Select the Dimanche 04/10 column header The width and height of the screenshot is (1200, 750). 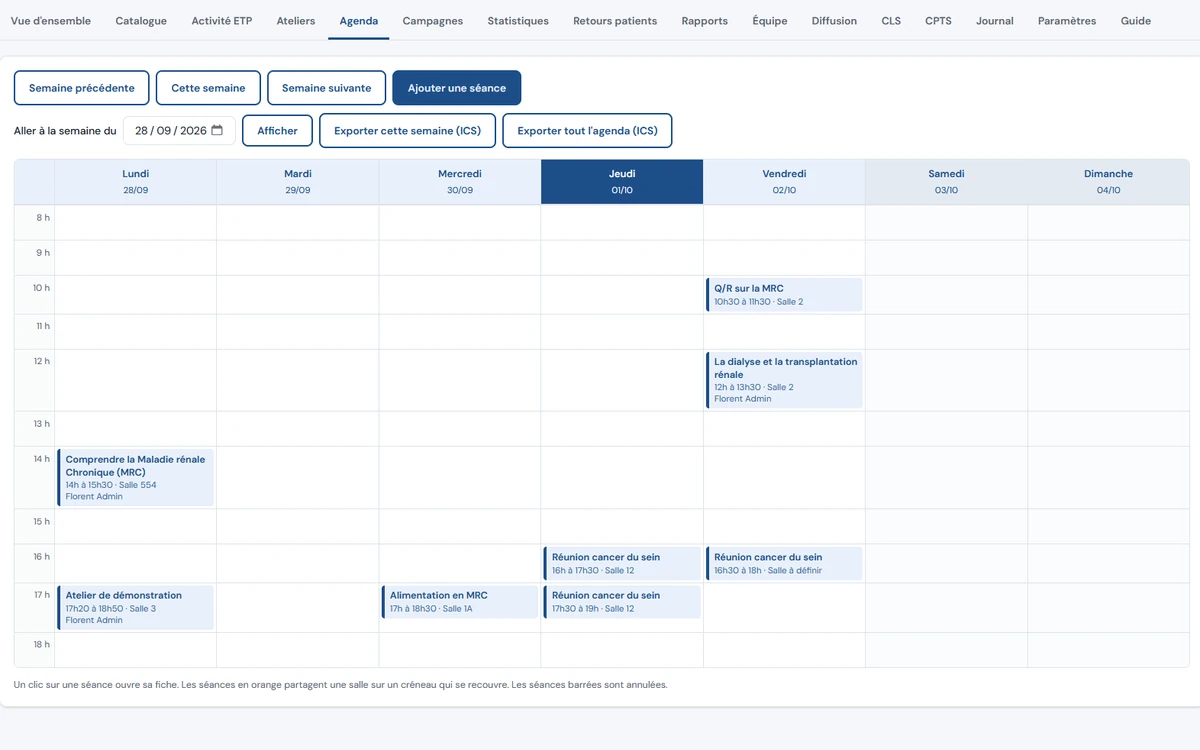coord(1108,182)
